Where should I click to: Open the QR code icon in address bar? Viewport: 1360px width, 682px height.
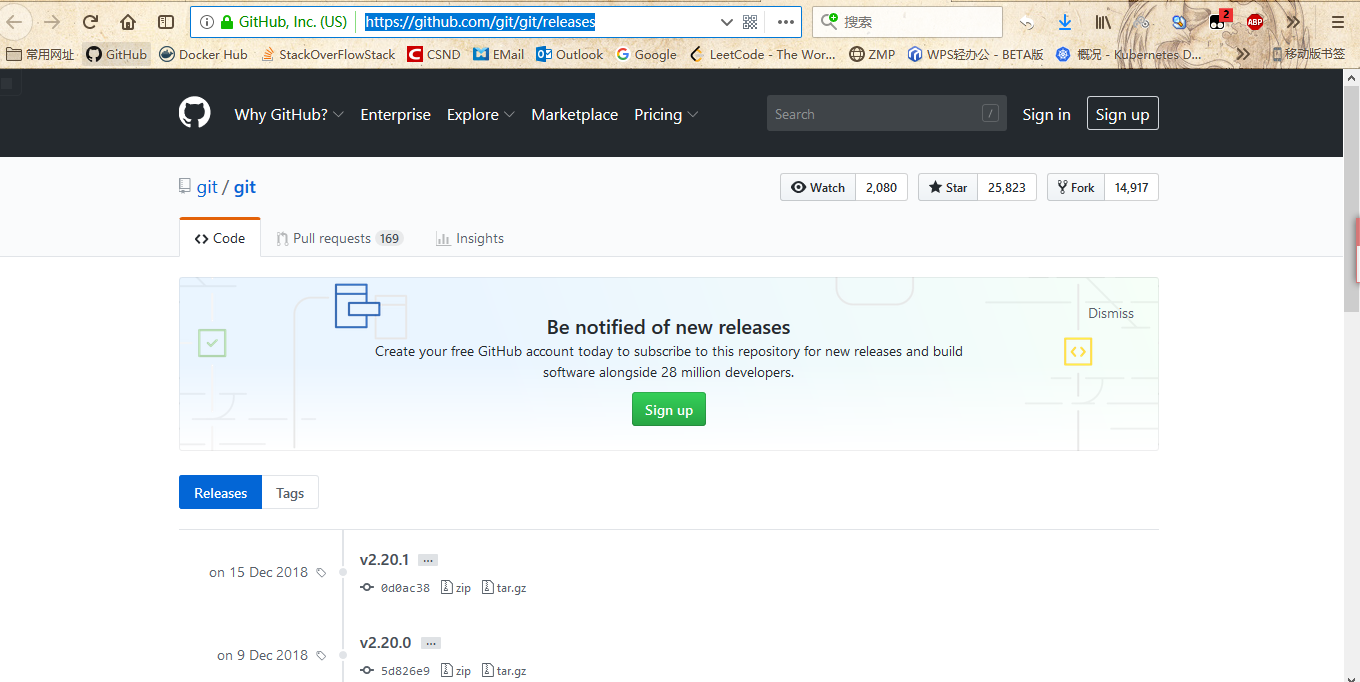coord(750,22)
